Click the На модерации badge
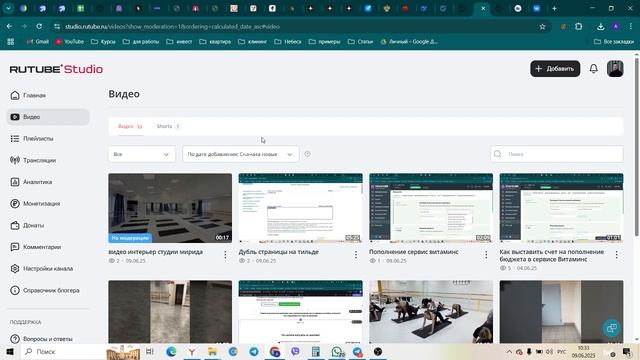 pyautogui.click(x=130, y=238)
